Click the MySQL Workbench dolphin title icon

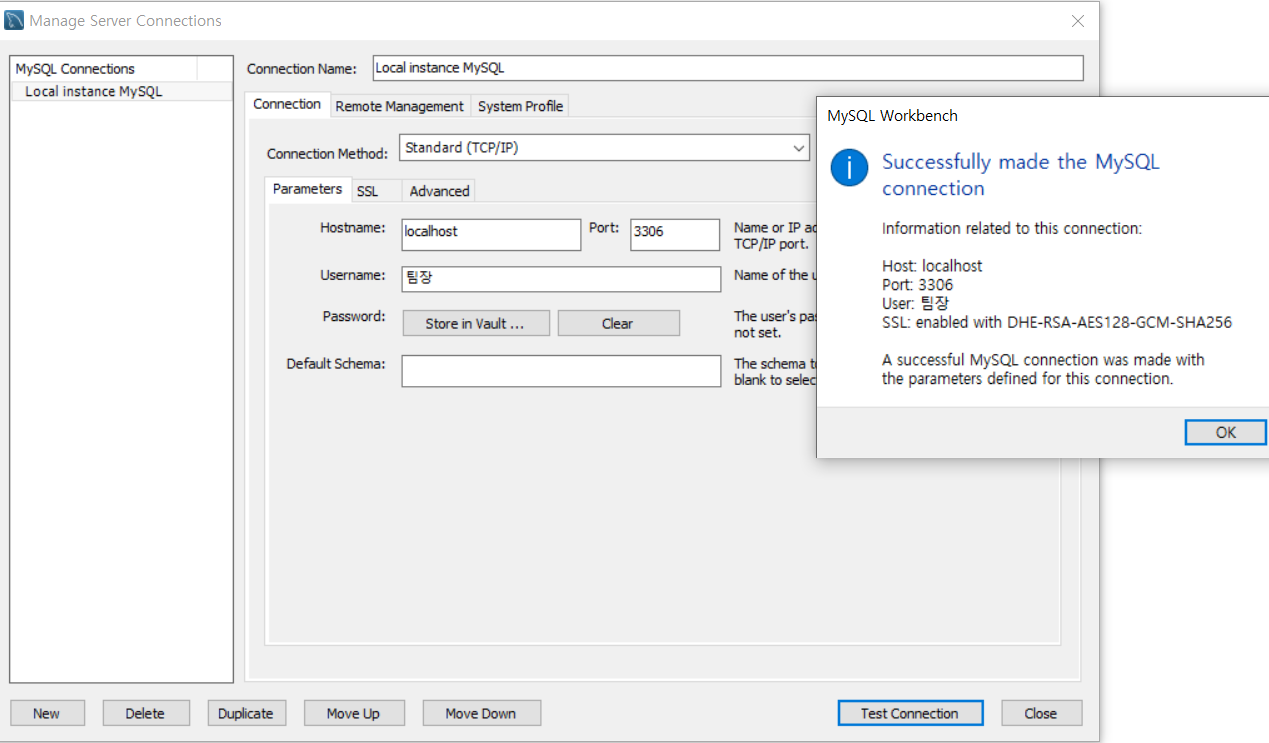14,20
